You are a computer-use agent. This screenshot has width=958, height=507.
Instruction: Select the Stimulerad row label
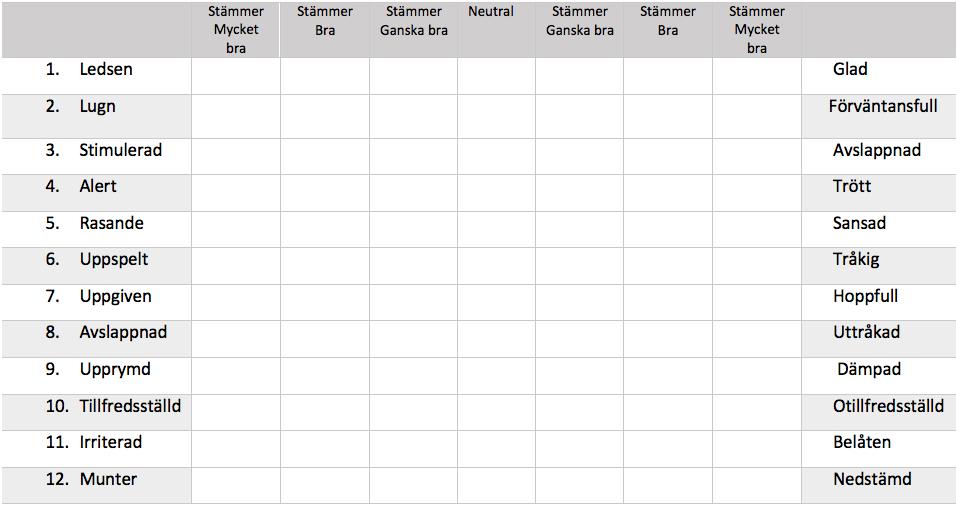point(120,150)
